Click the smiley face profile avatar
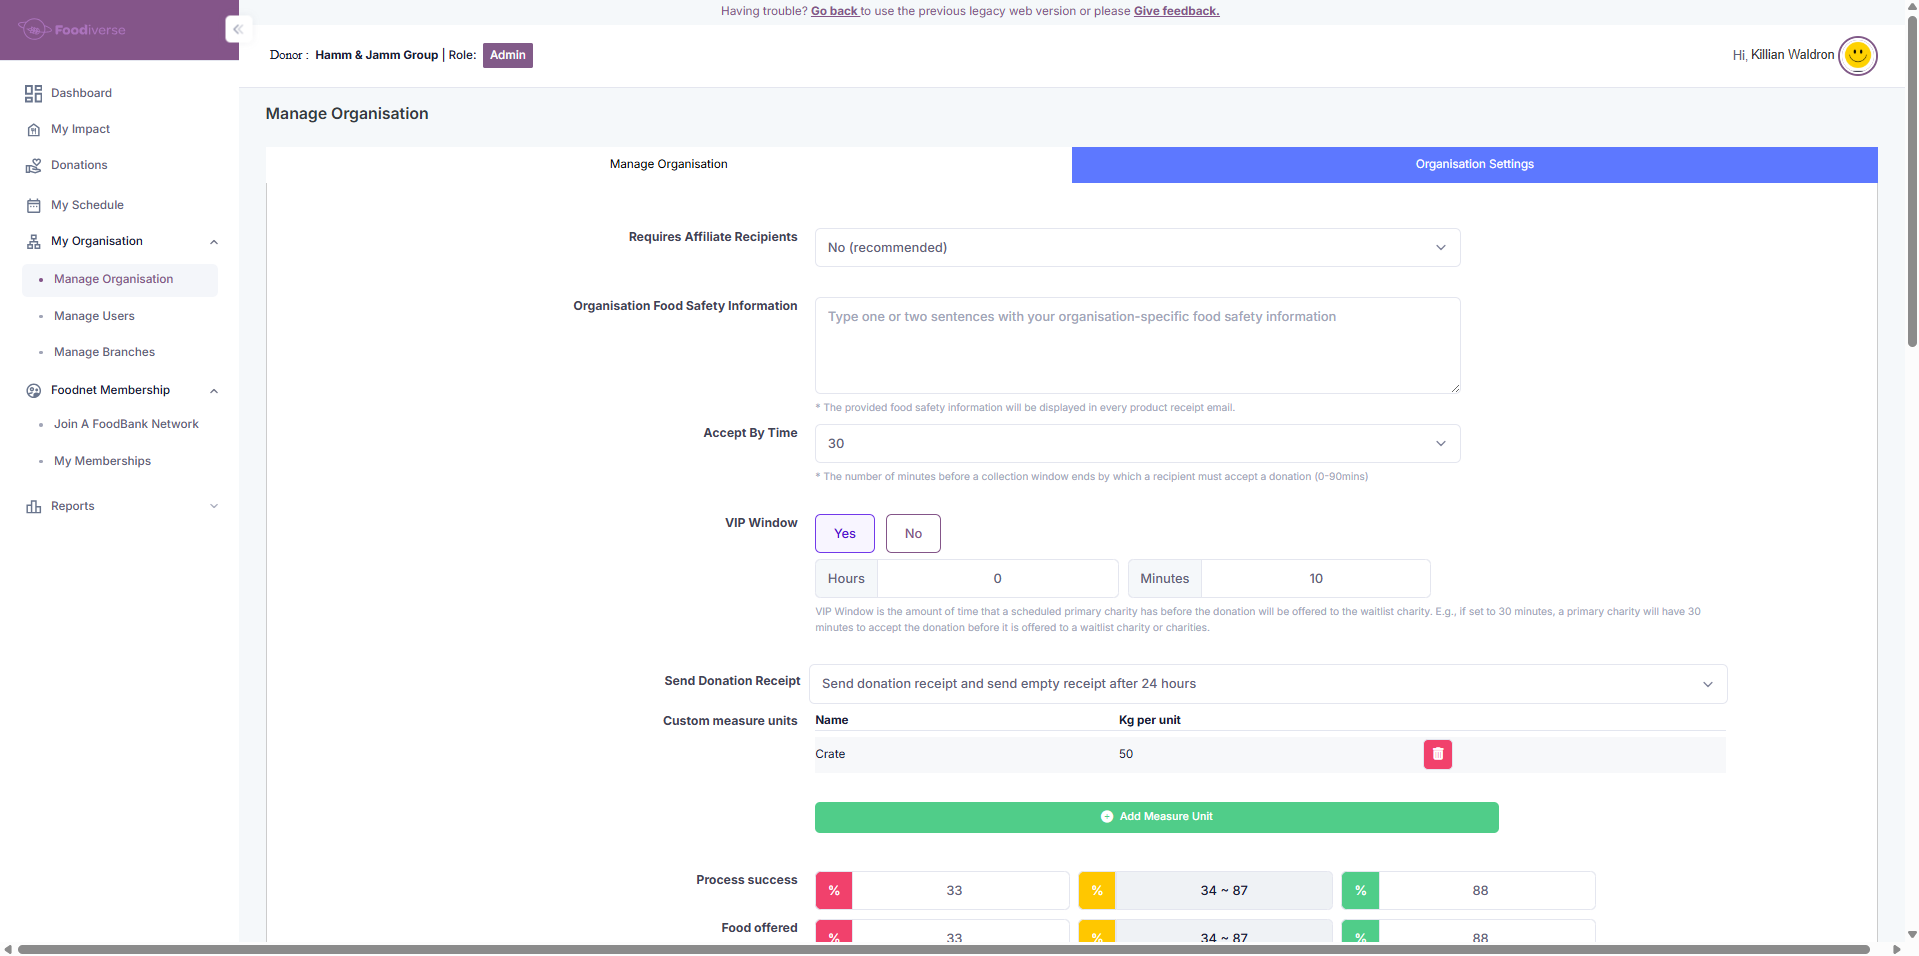 (x=1857, y=55)
